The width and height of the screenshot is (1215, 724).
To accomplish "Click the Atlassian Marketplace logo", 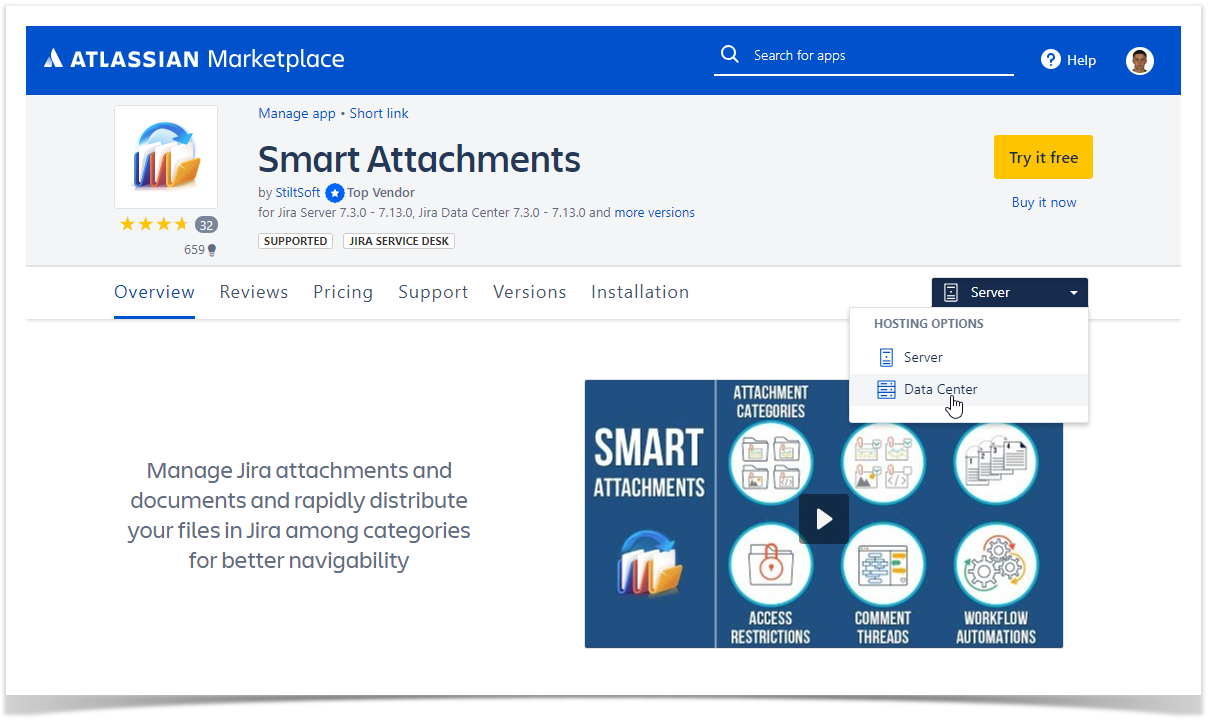I will pyautogui.click(x=194, y=59).
